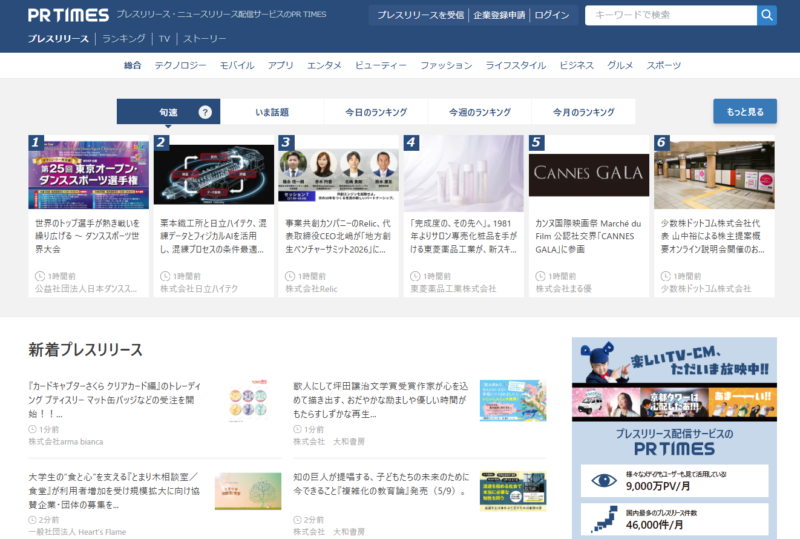Switch to the いま話題 tab
800x539 pixels.
coord(272,112)
